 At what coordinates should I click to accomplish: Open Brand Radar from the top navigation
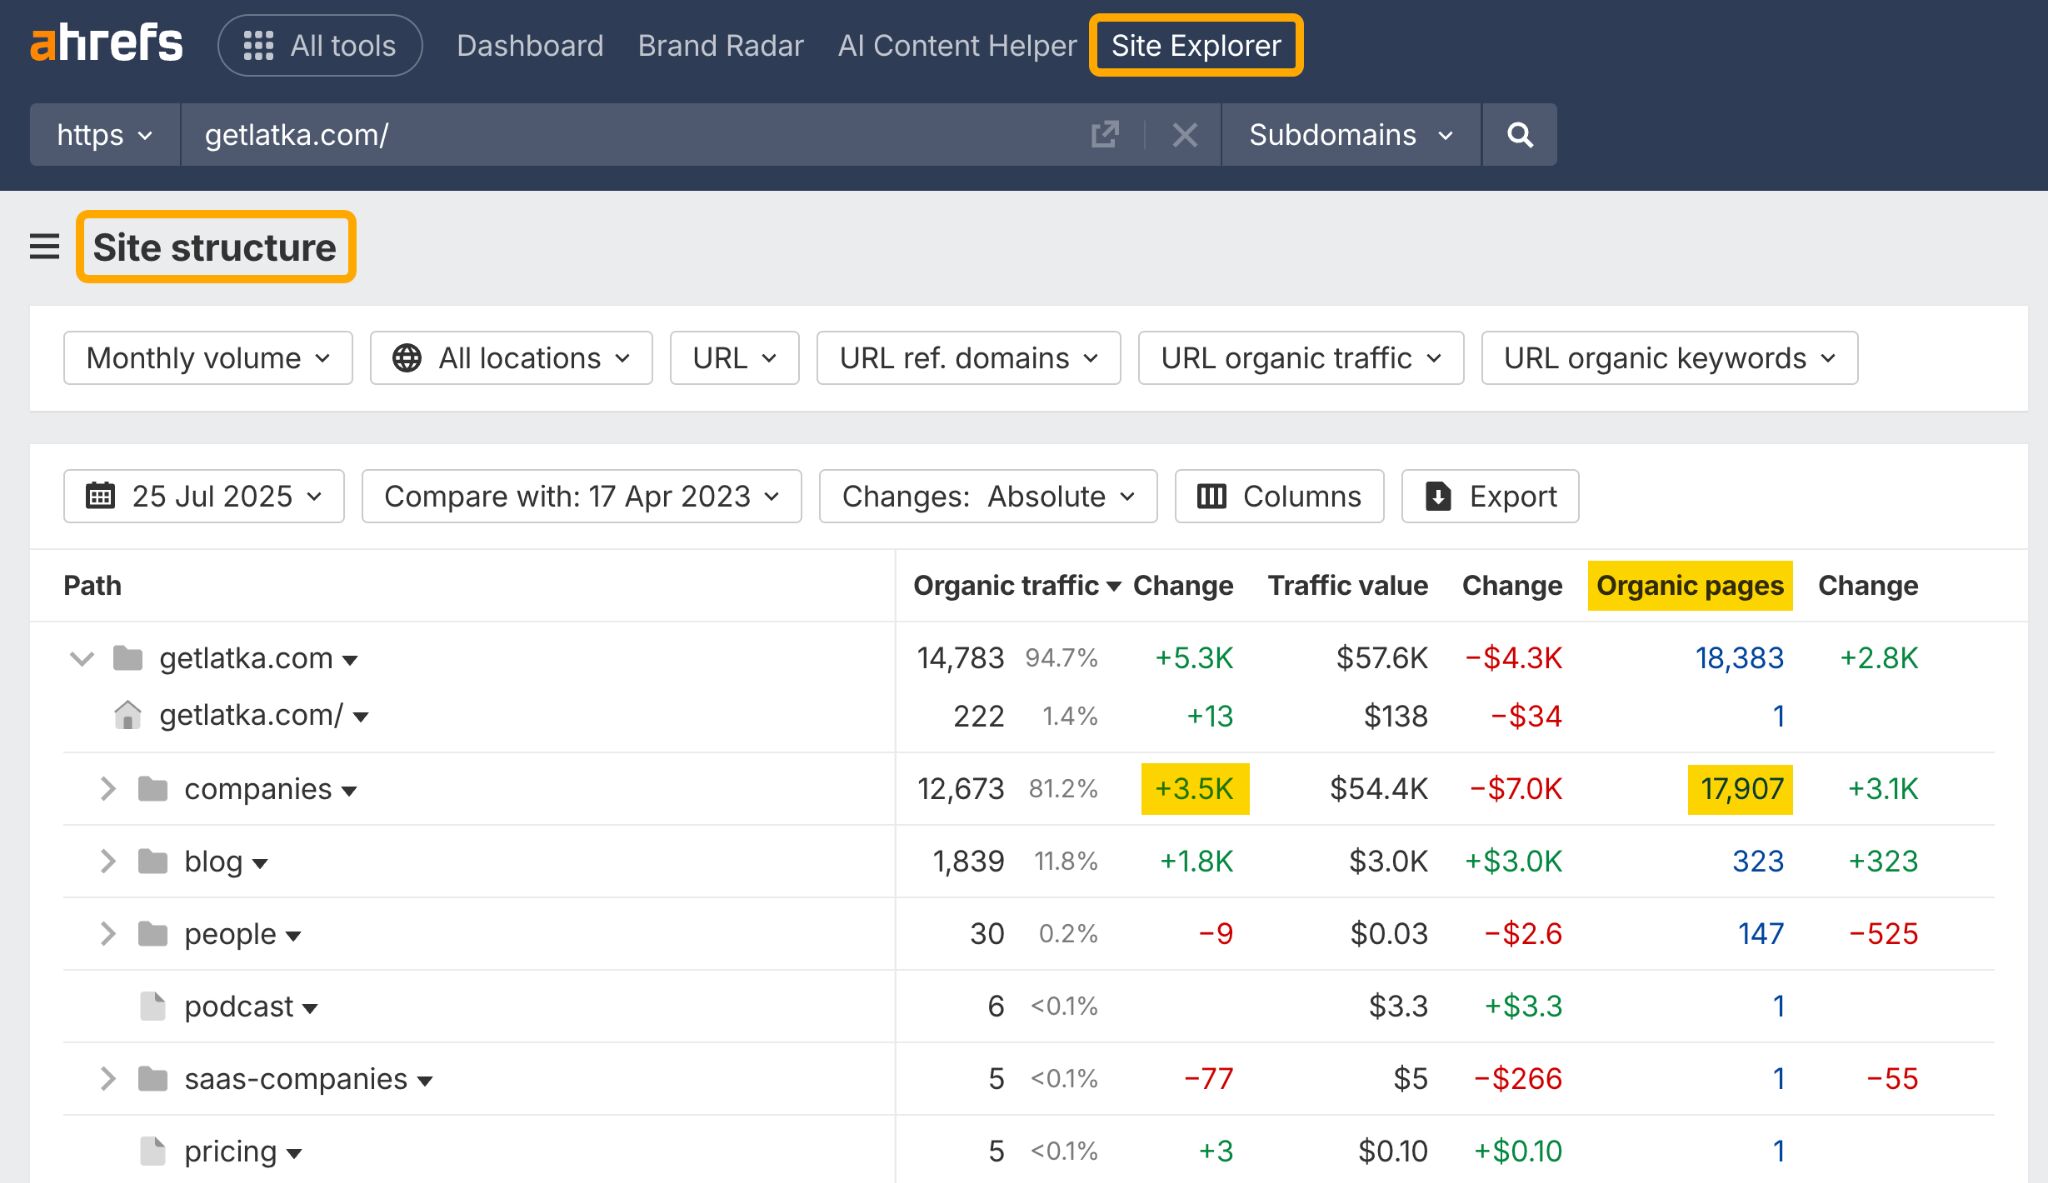720,45
